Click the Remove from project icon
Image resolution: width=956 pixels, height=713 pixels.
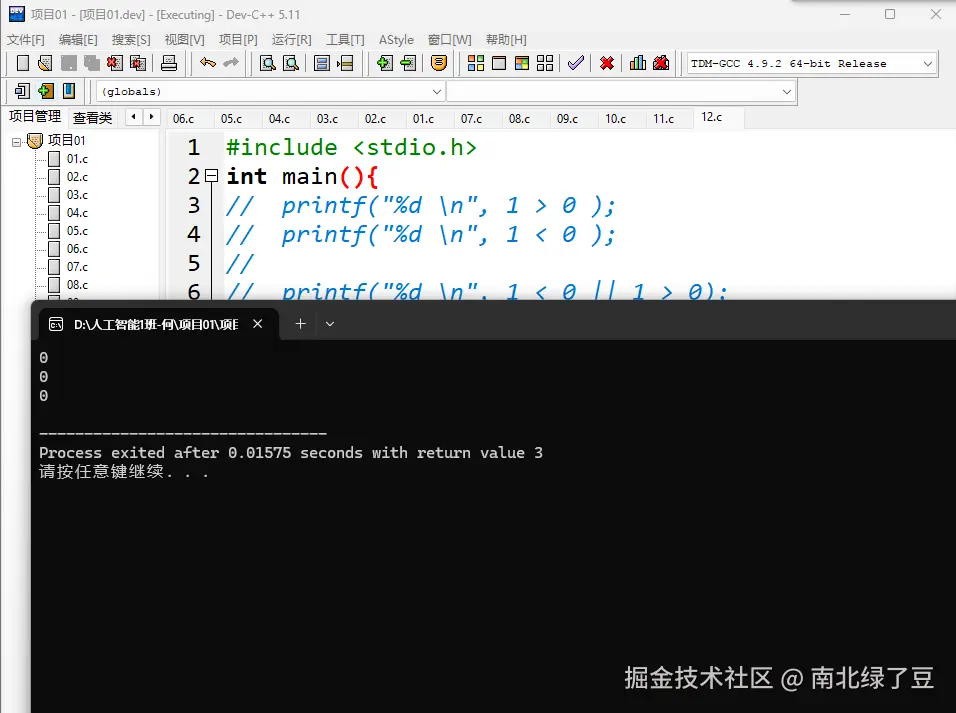[x=408, y=63]
